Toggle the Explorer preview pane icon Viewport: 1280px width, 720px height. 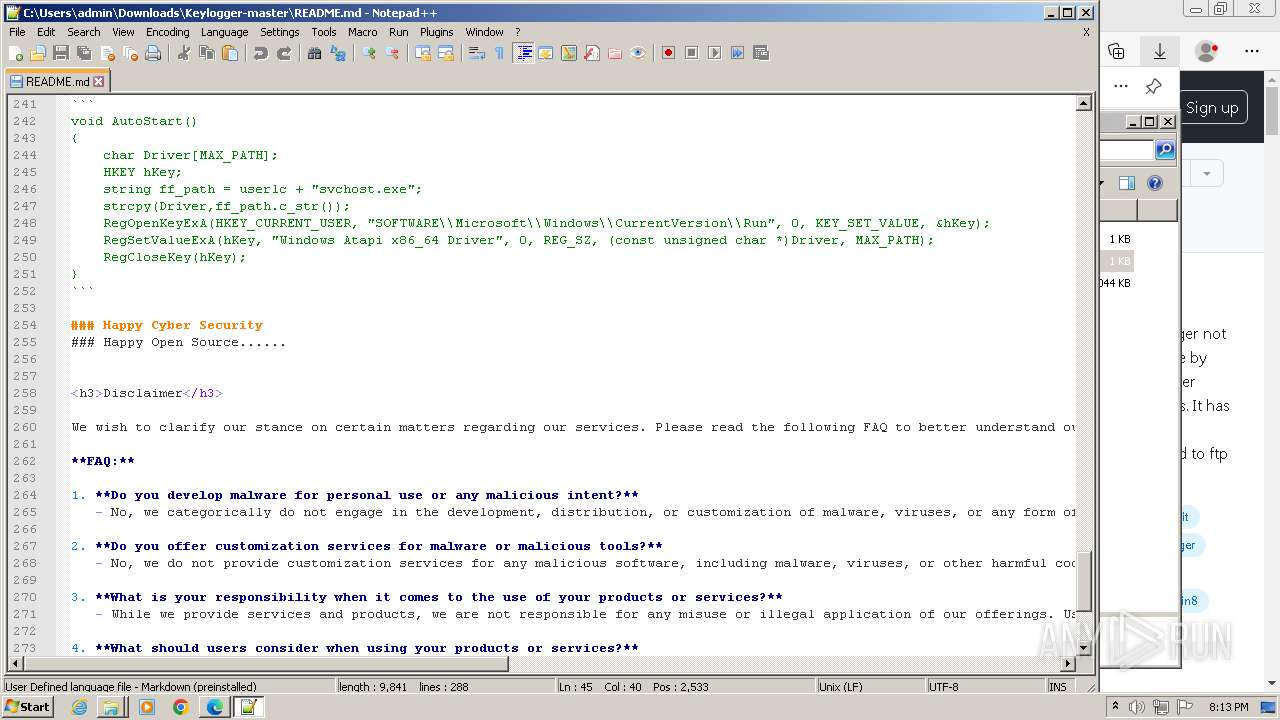[x=1127, y=183]
